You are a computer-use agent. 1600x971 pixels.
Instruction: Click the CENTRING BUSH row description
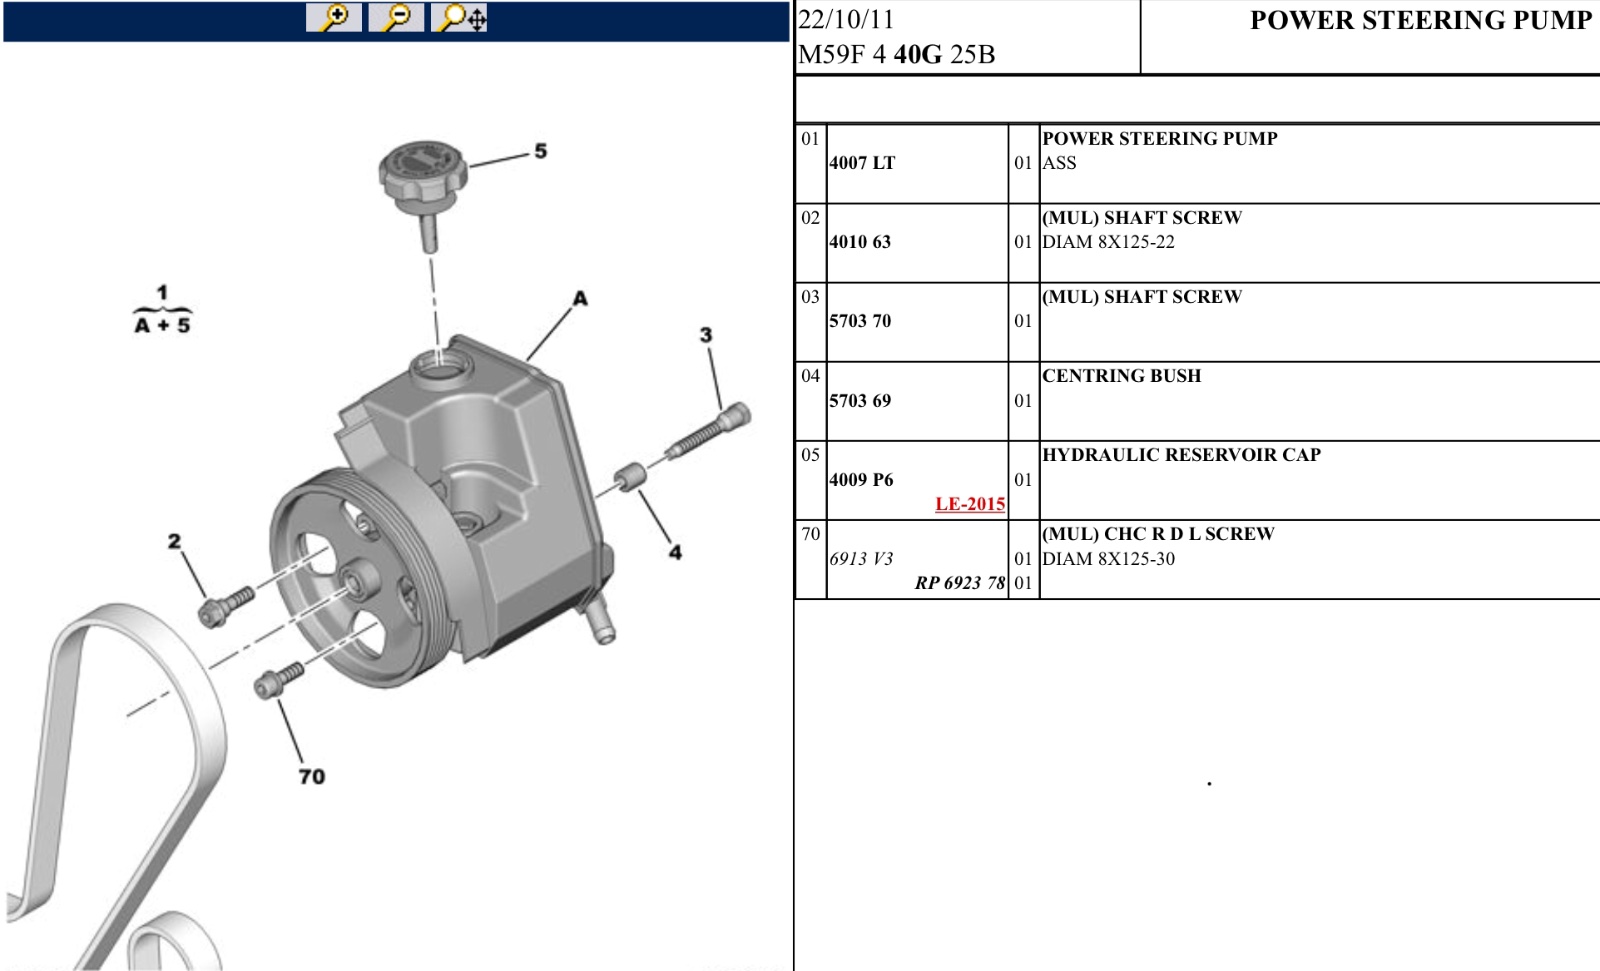pos(1122,376)
